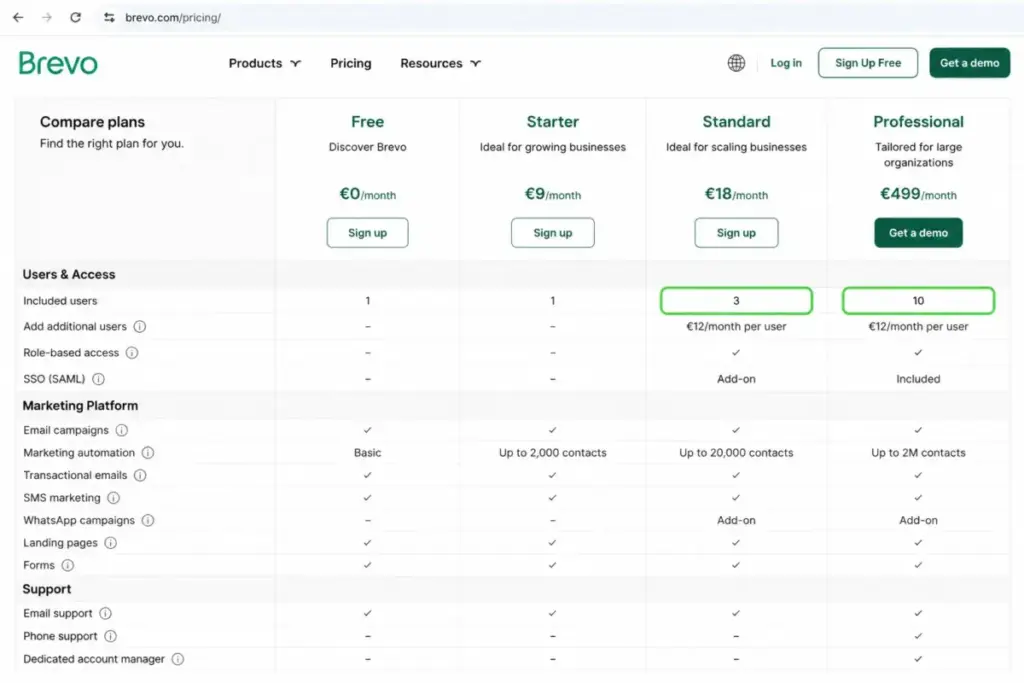Go to home via Brevo logo
This screenshot has width=1024, height=683.
[x=58, y=63]
